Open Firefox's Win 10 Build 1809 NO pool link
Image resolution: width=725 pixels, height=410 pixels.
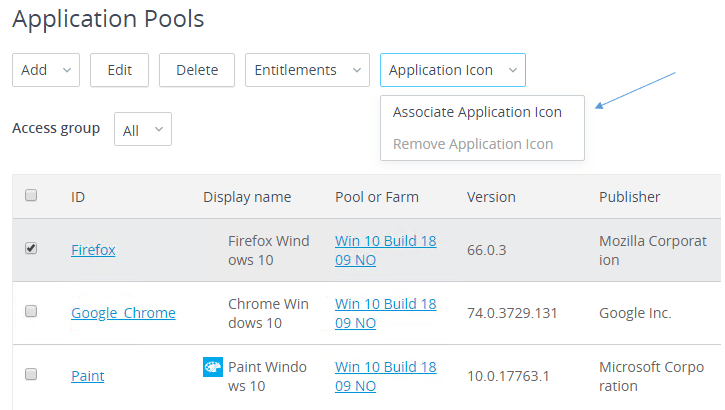(386, 250)
